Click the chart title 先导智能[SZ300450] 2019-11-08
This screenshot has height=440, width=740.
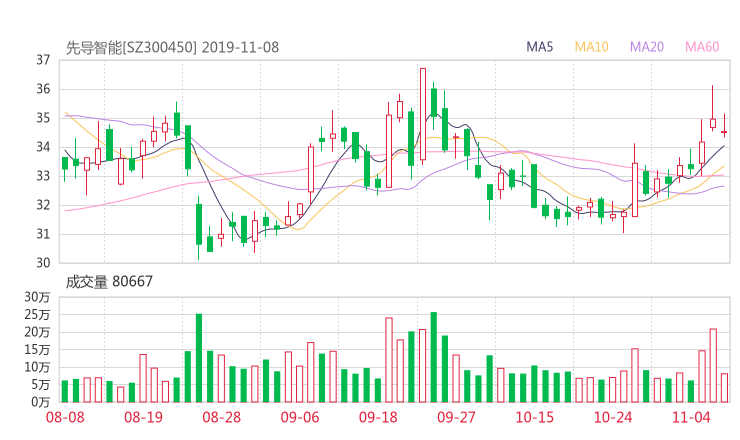[172, 48]
